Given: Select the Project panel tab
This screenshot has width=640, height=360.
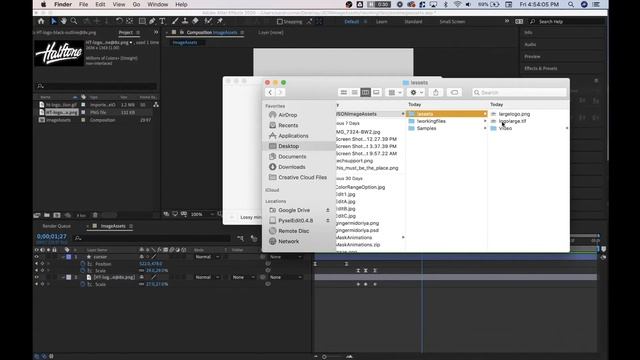Looking at the screenshot, I should coord(126,32).
